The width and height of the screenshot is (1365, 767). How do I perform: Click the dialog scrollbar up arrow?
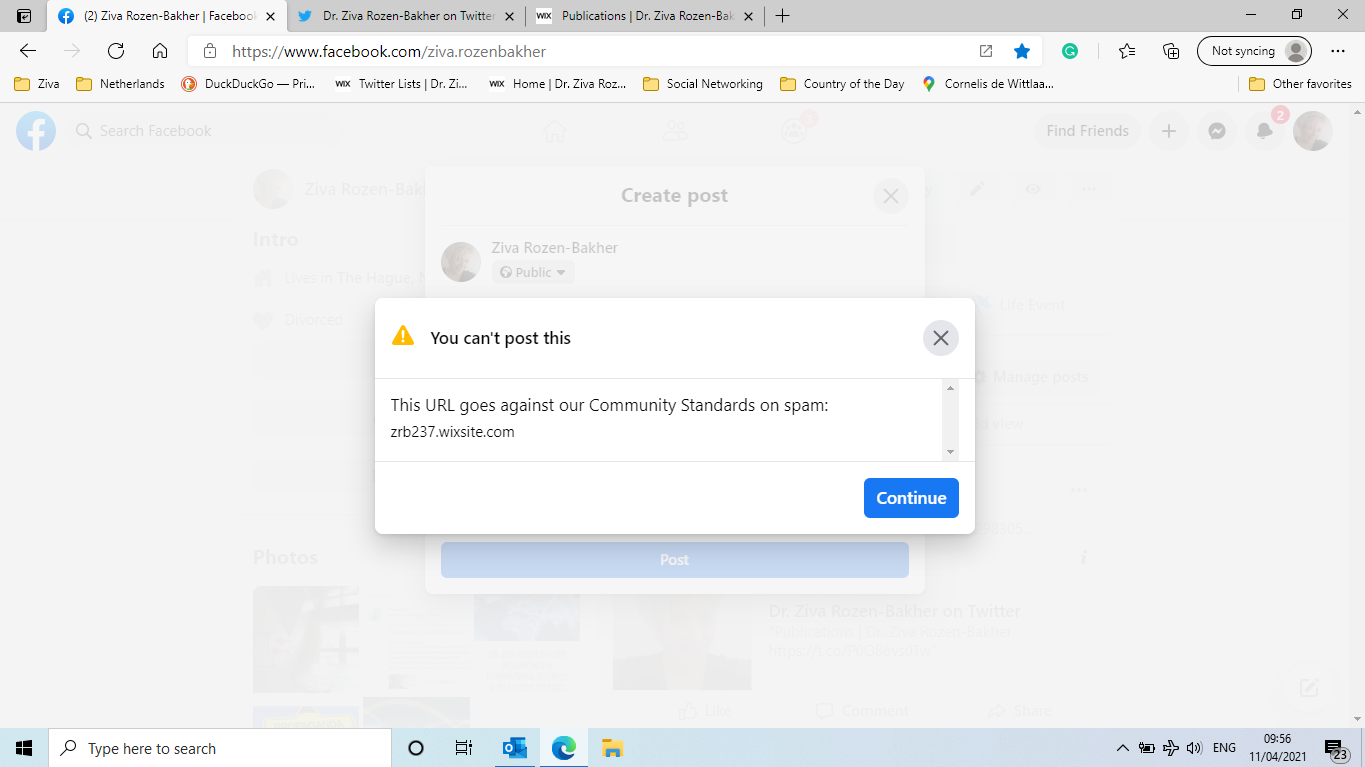(x=950, y=388)
